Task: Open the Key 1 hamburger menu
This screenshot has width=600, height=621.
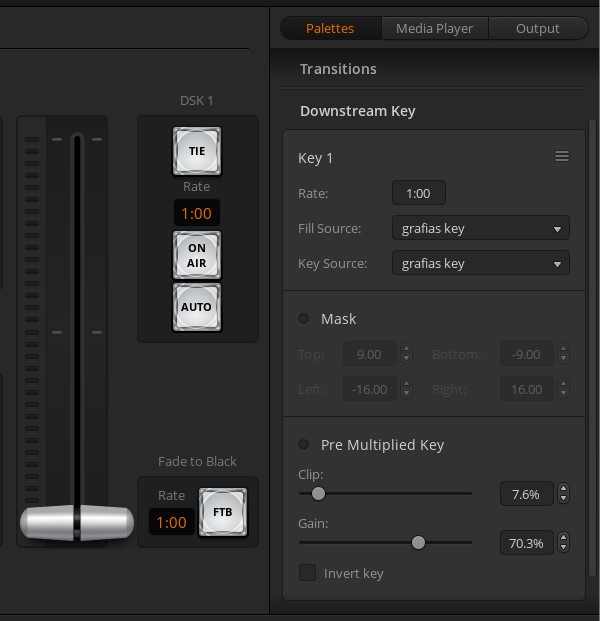Action: [x=562, y=157]
